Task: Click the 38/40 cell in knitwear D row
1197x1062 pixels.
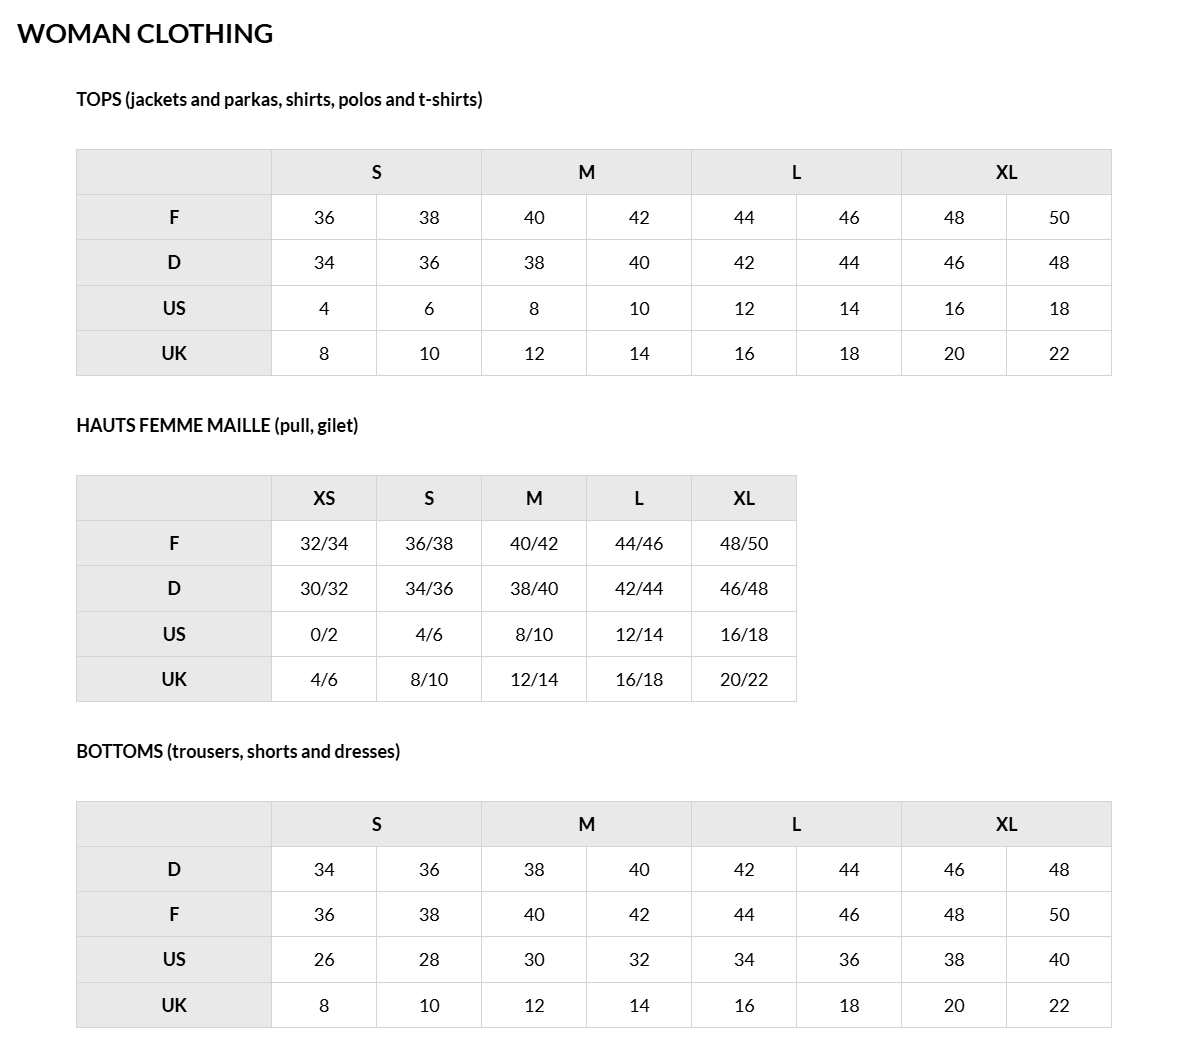Action: [534, 588]
